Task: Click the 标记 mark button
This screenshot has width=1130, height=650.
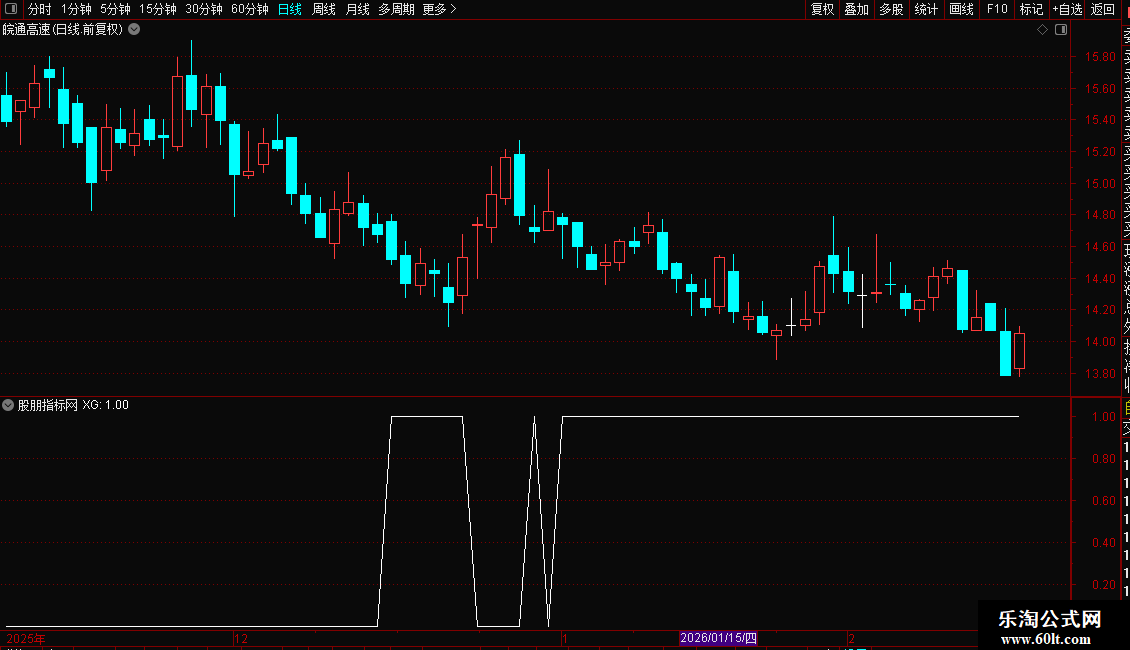Action: [x=1031, y=9]
